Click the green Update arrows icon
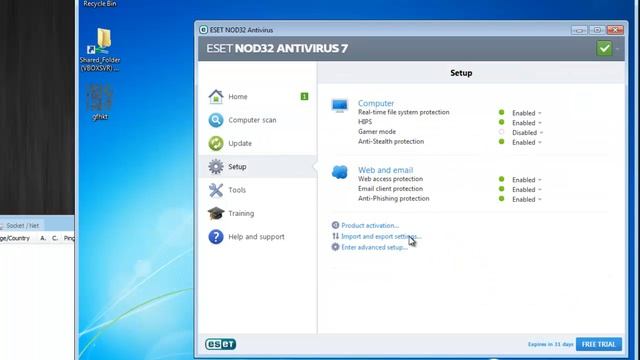Viewport: 640px width, 360px height. [216, 143]
